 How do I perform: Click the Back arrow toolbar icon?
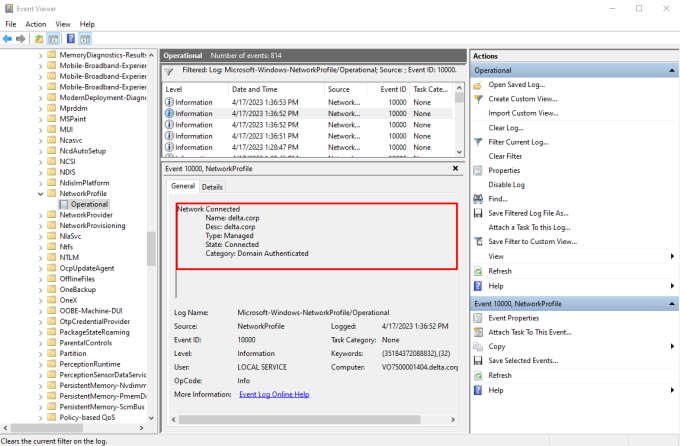tap(8, 38)
